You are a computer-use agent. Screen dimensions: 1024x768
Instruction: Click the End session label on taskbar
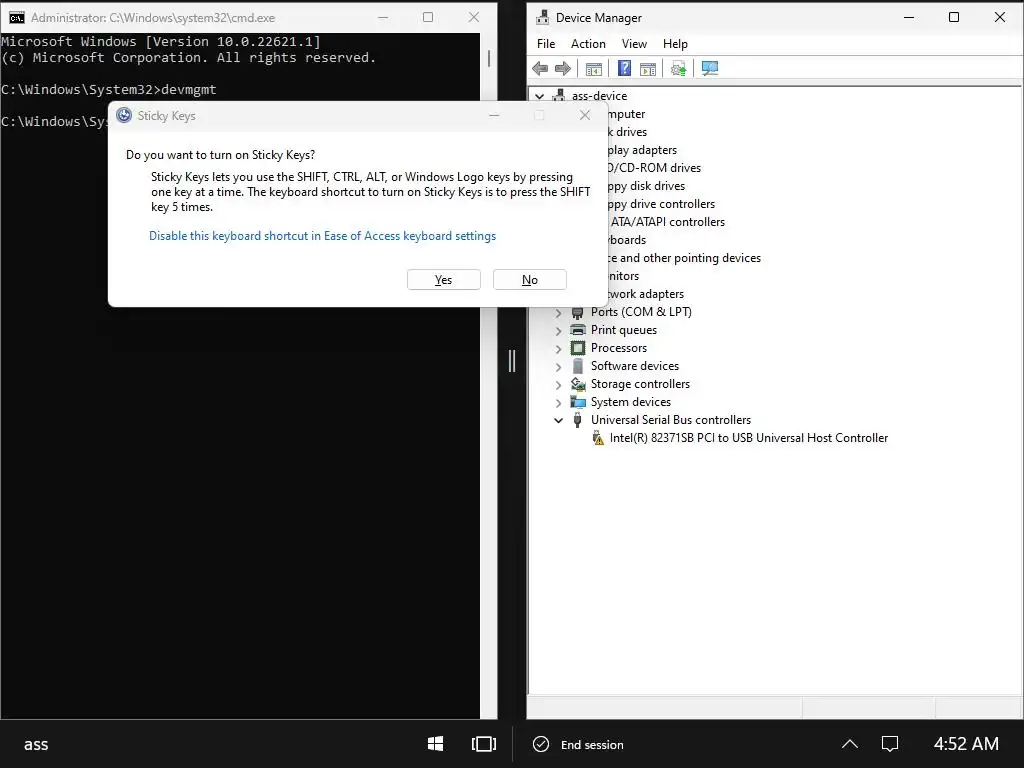point(592,744)
